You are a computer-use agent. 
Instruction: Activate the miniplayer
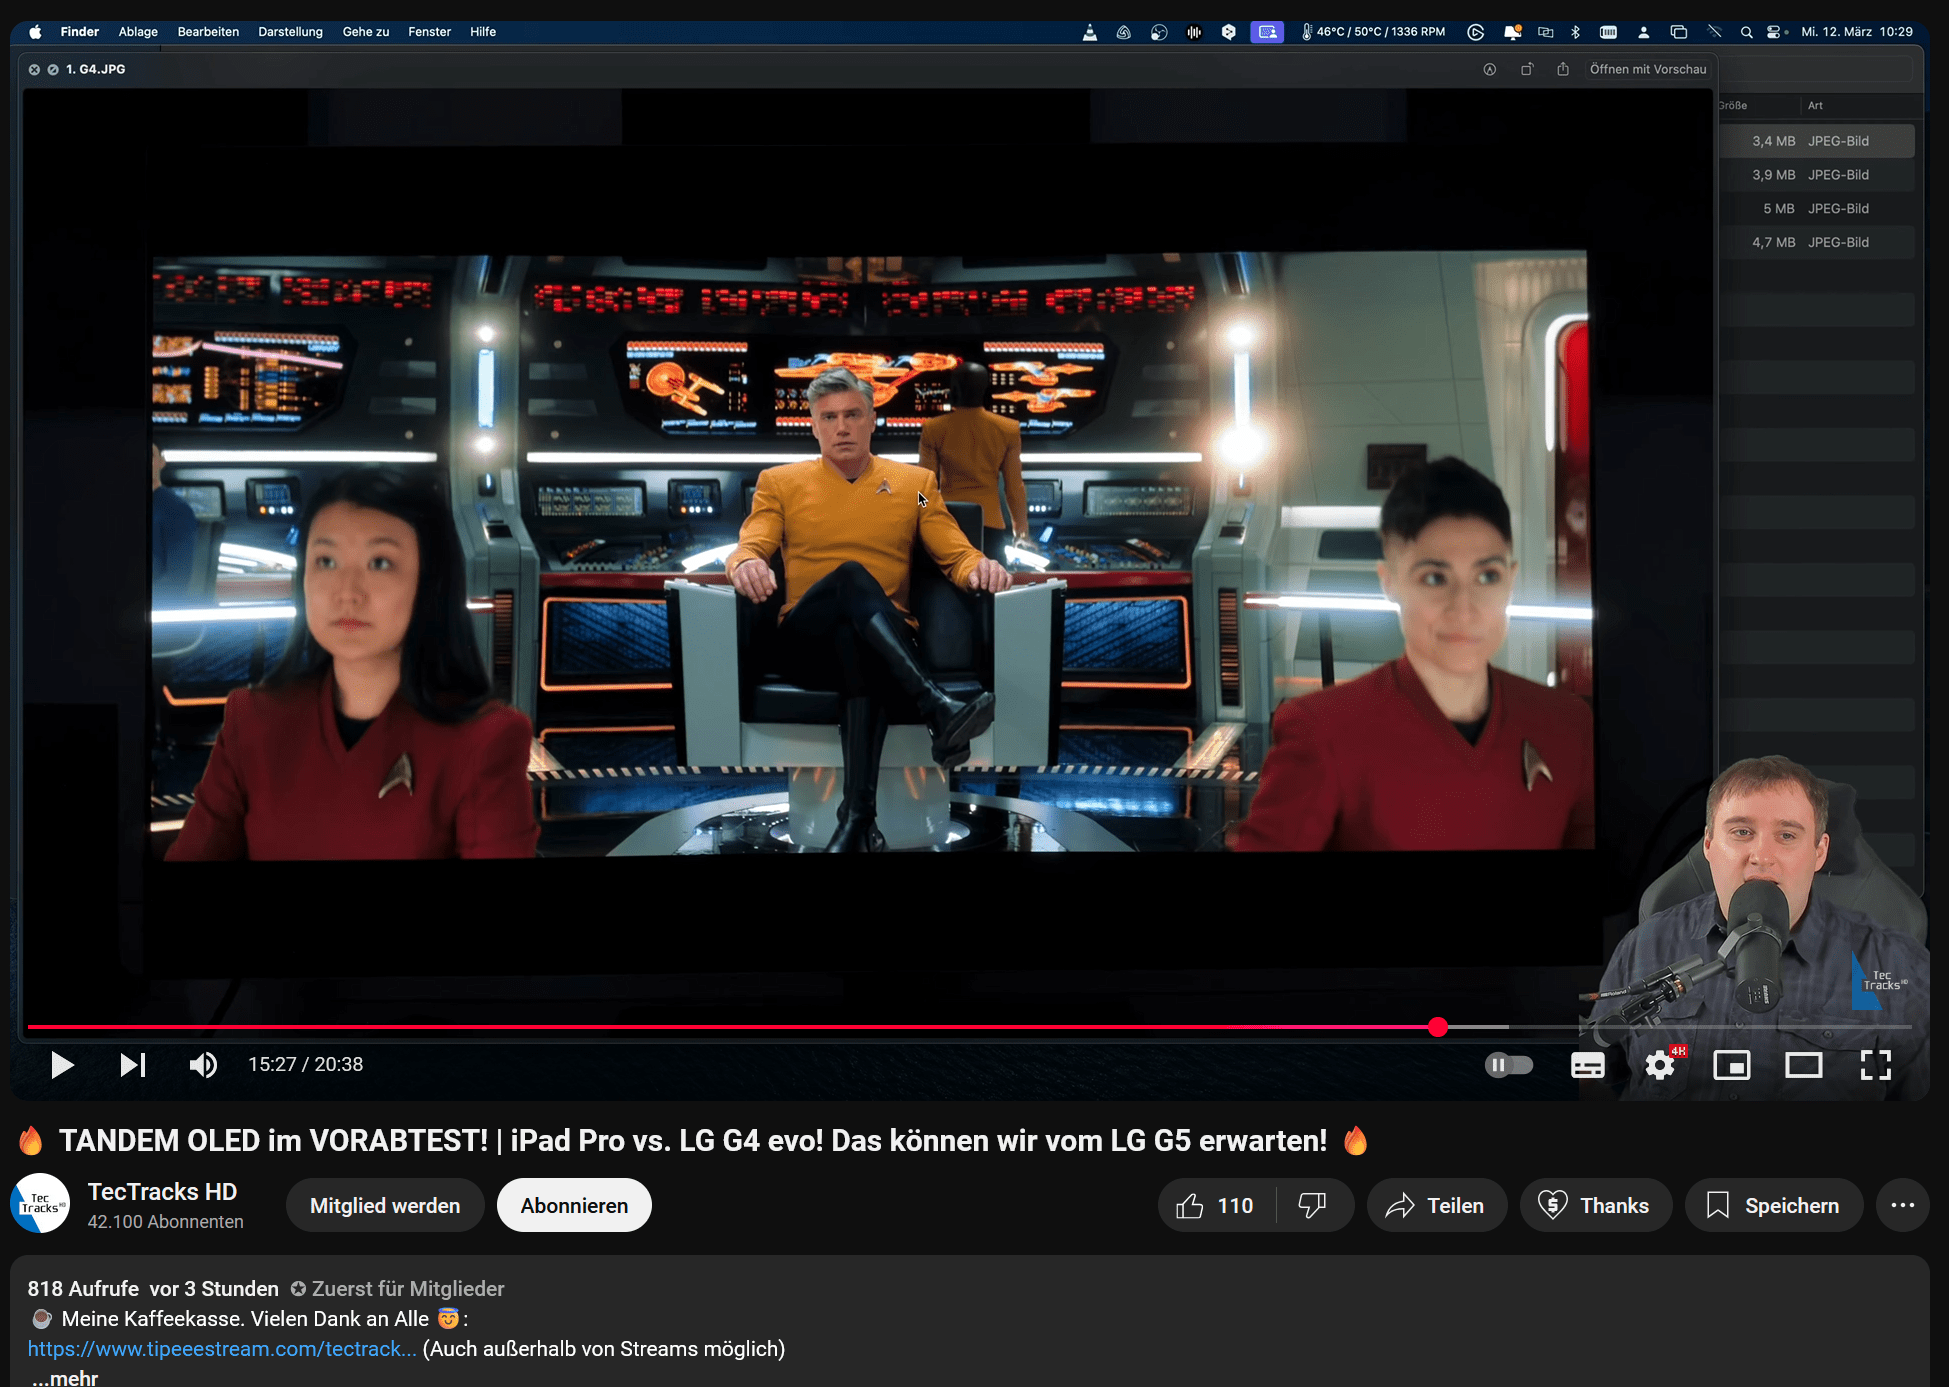pos(1732,1065)
